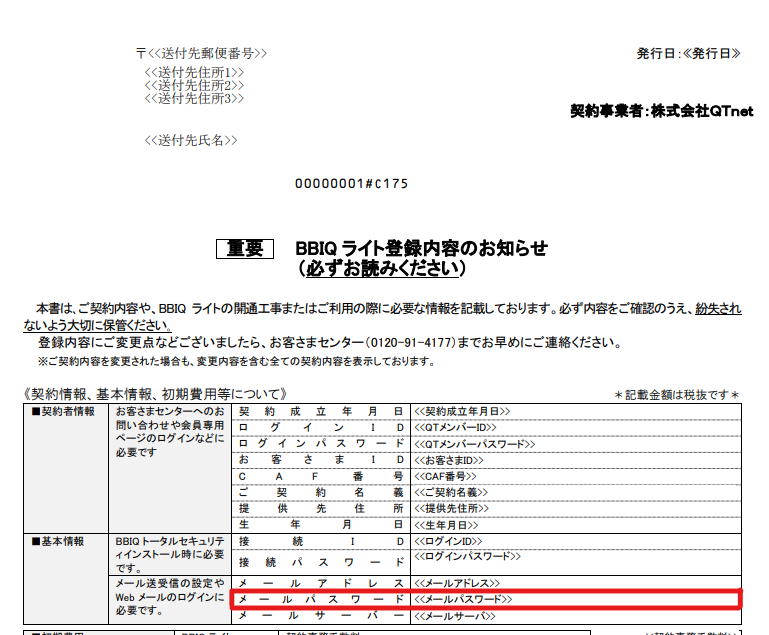Click the ■契約者情報 section cell
The height and width of the screenshot is (635, 769).
[x=66, y=468]
